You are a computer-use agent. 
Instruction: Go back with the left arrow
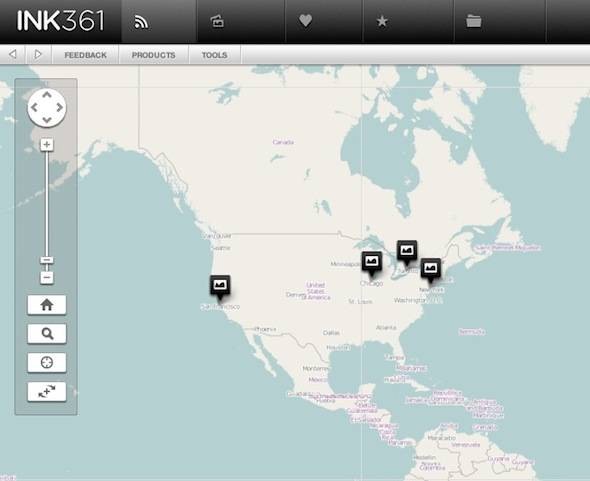[x=12, y=55]
